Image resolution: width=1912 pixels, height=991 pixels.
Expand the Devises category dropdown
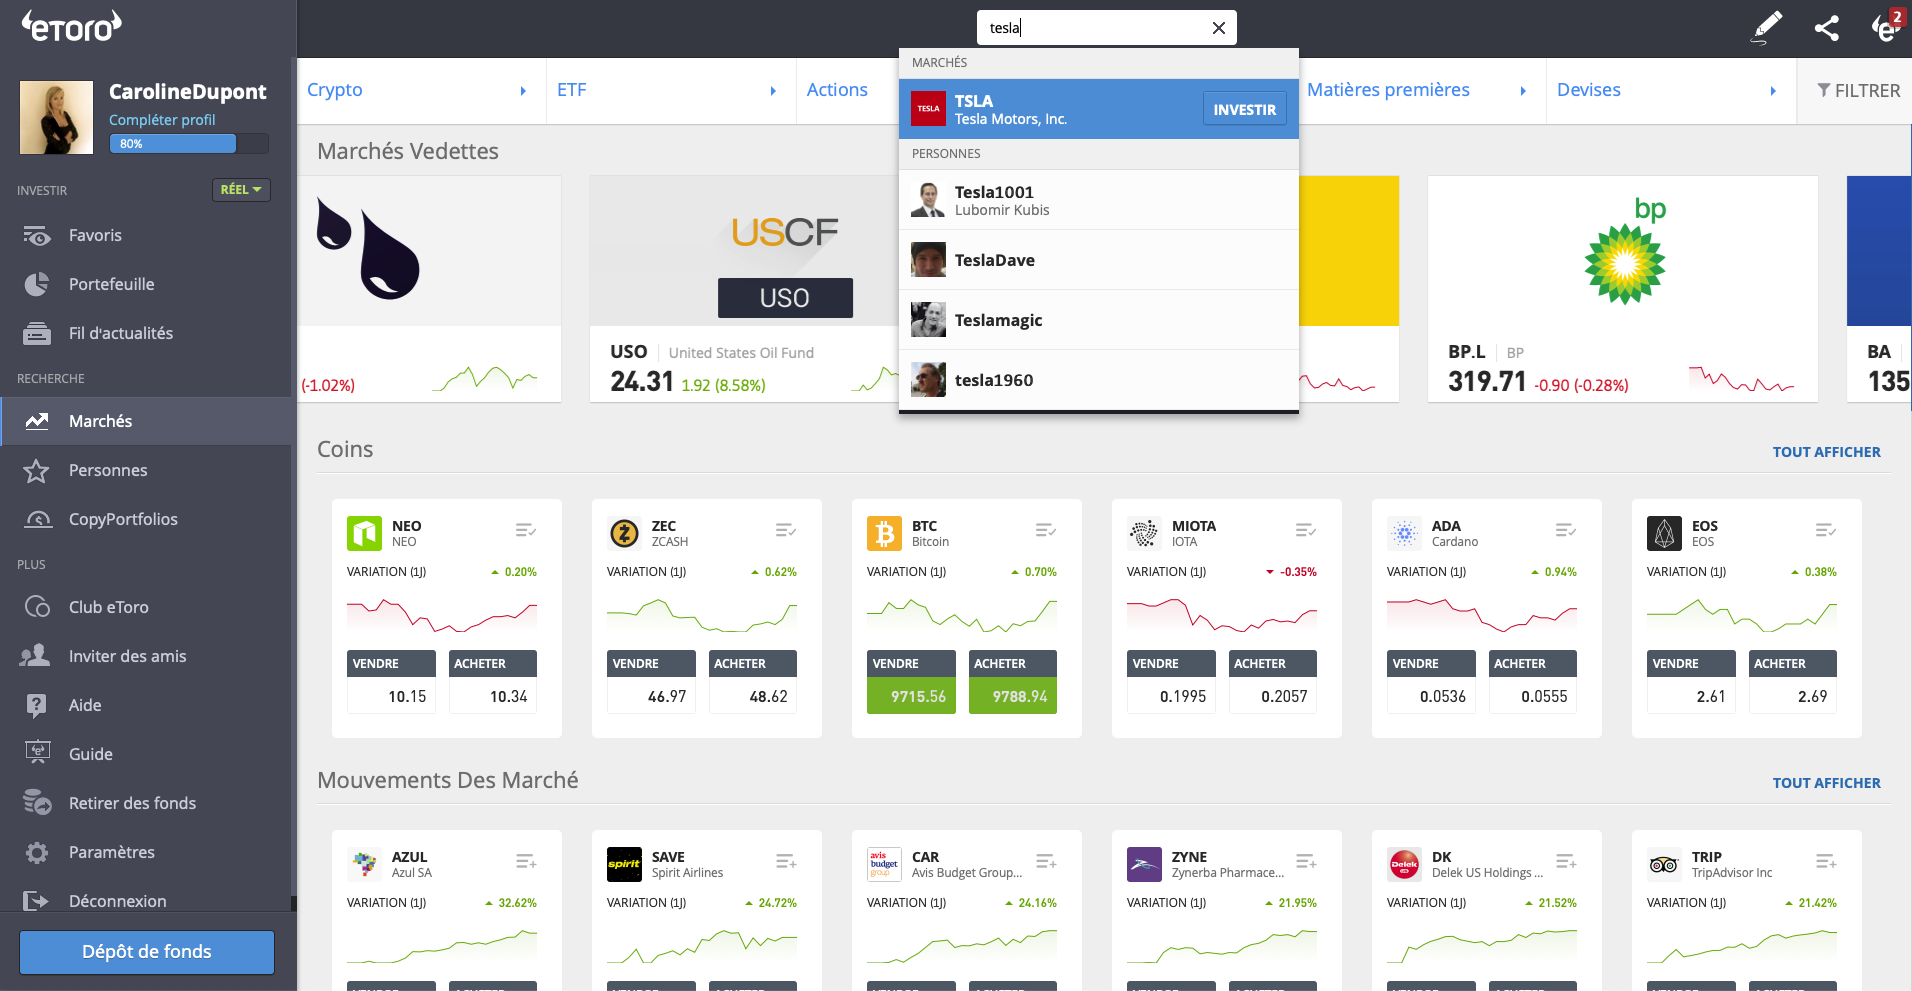(1773, 91)
